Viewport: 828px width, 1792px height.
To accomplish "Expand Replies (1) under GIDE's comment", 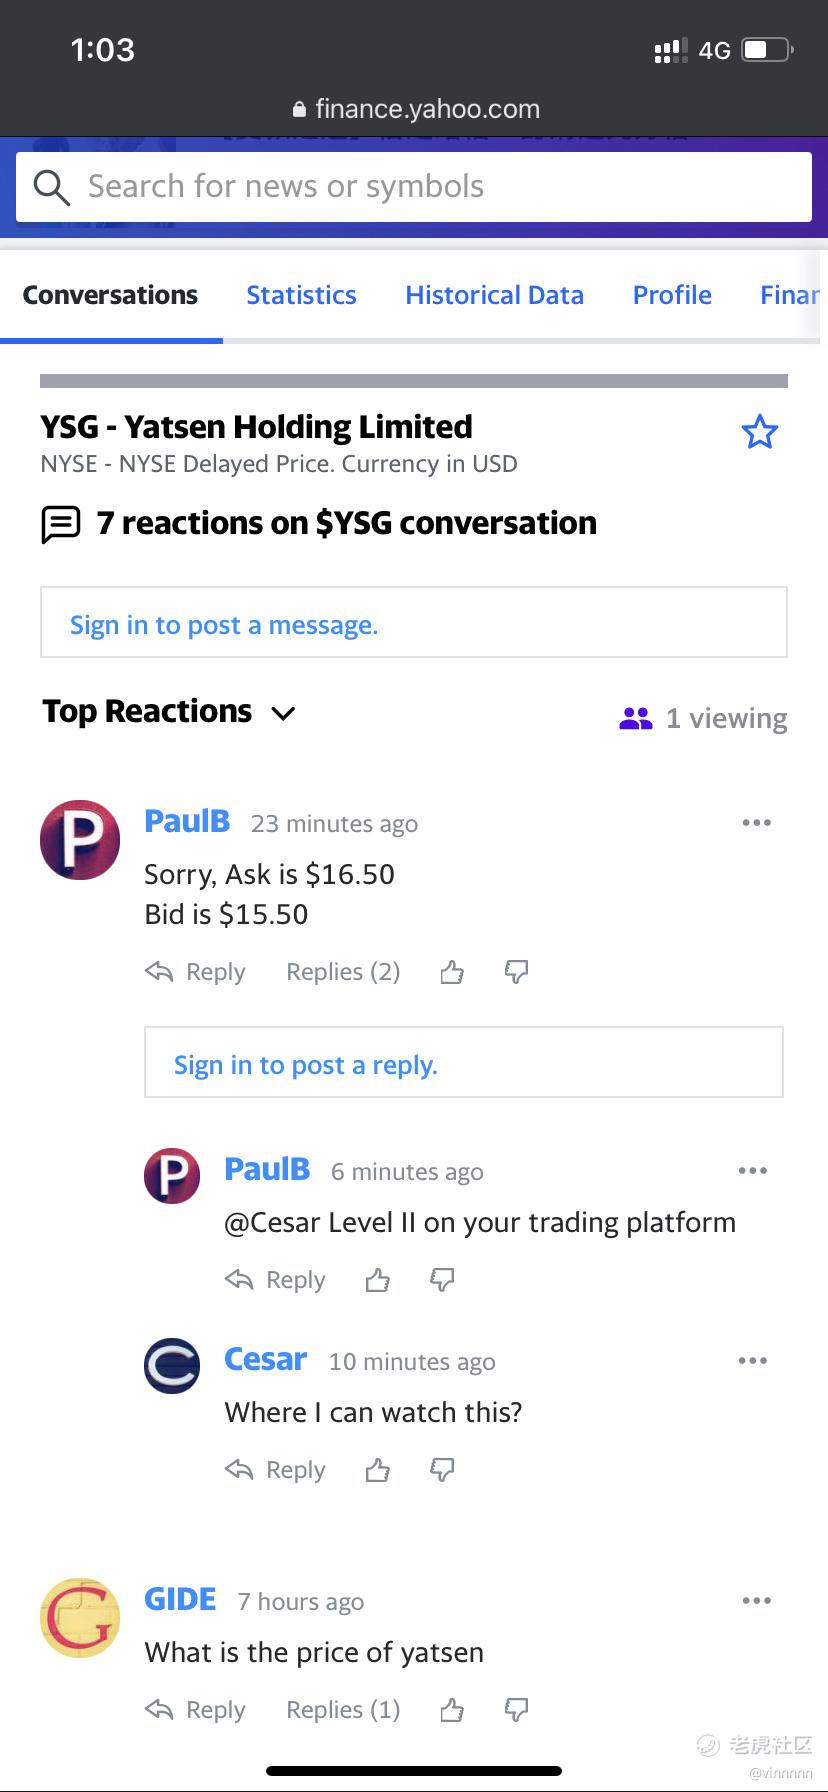I will tap(343, 1710).
